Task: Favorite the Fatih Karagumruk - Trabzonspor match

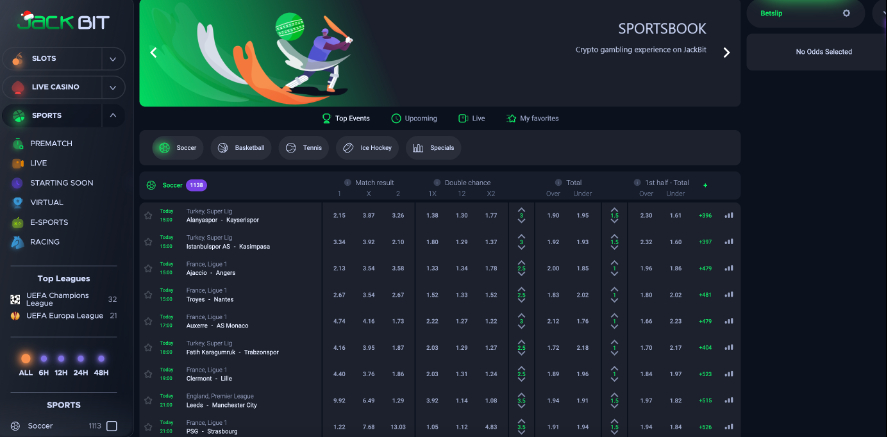Action: tap(148, 348)
